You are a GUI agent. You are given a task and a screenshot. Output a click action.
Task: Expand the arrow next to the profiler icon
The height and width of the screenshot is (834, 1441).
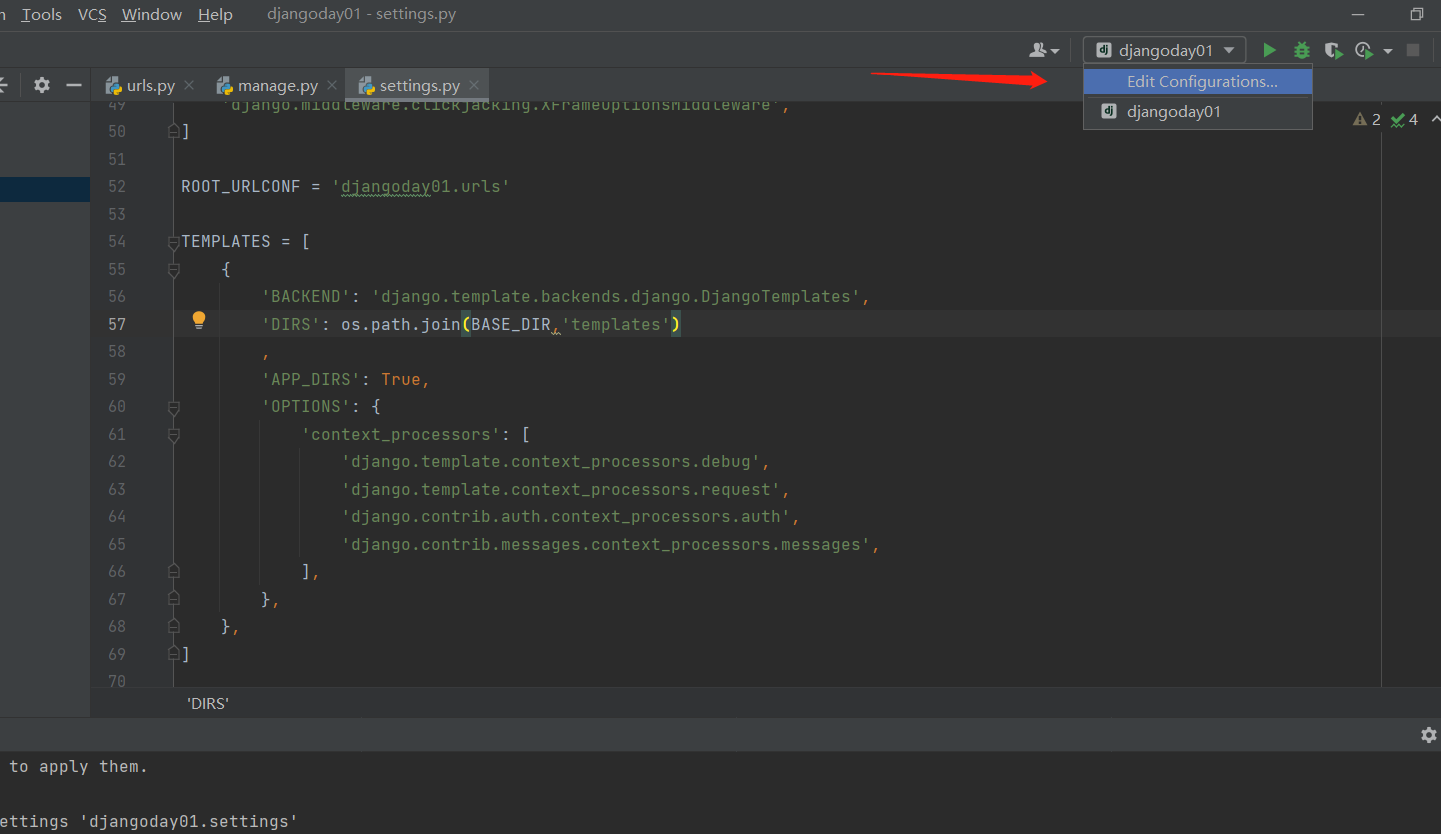click(x=1388, y=50)
